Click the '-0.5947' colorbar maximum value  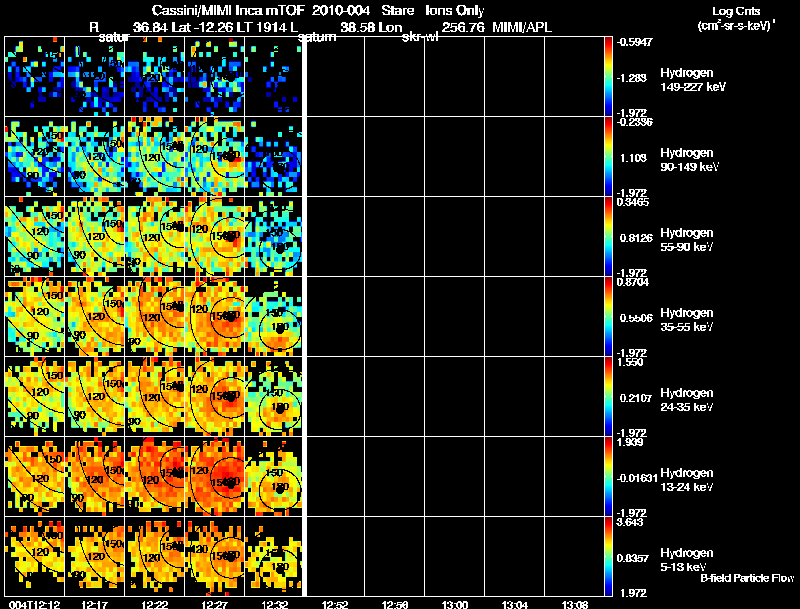(634, 42)
